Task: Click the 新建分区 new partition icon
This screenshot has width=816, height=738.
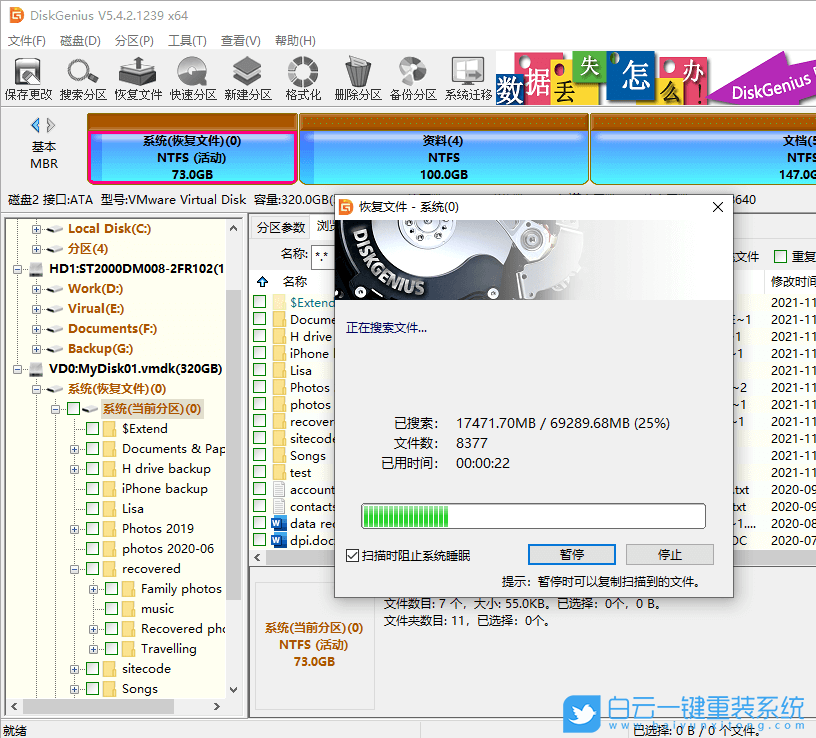Action: click(x=248, y=78)
